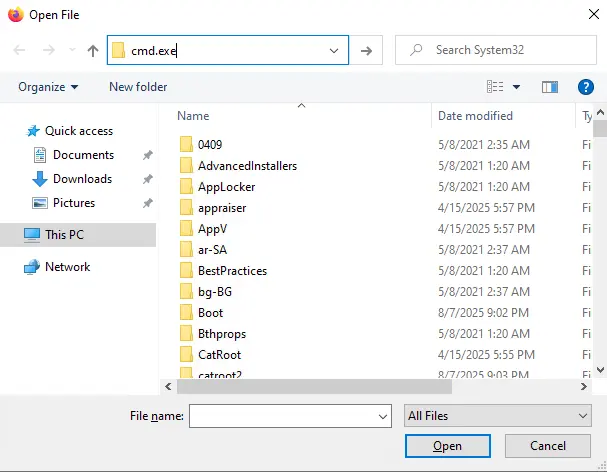This screenshot has height=474, width=607.
Task: Click New folder in toolbar
Action: pos(138,87)
